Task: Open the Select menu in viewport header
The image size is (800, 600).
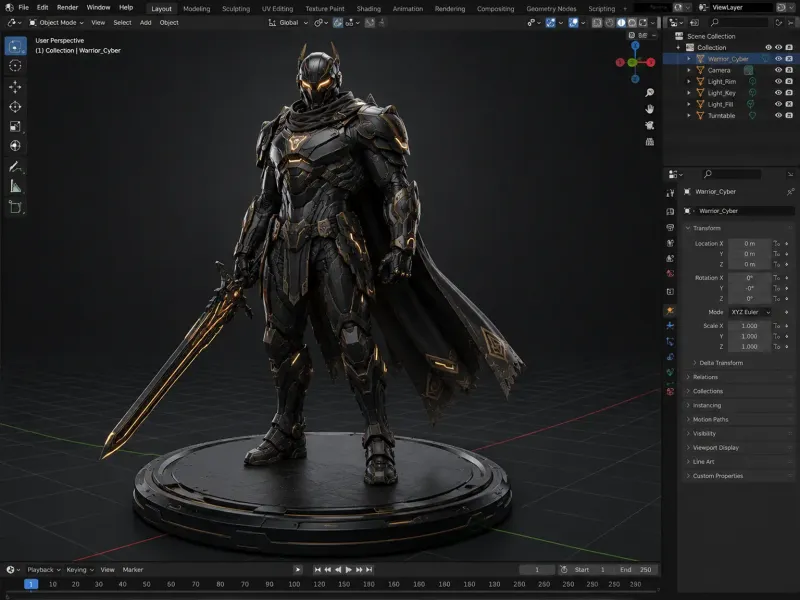Action: click(x=122, y=22)
